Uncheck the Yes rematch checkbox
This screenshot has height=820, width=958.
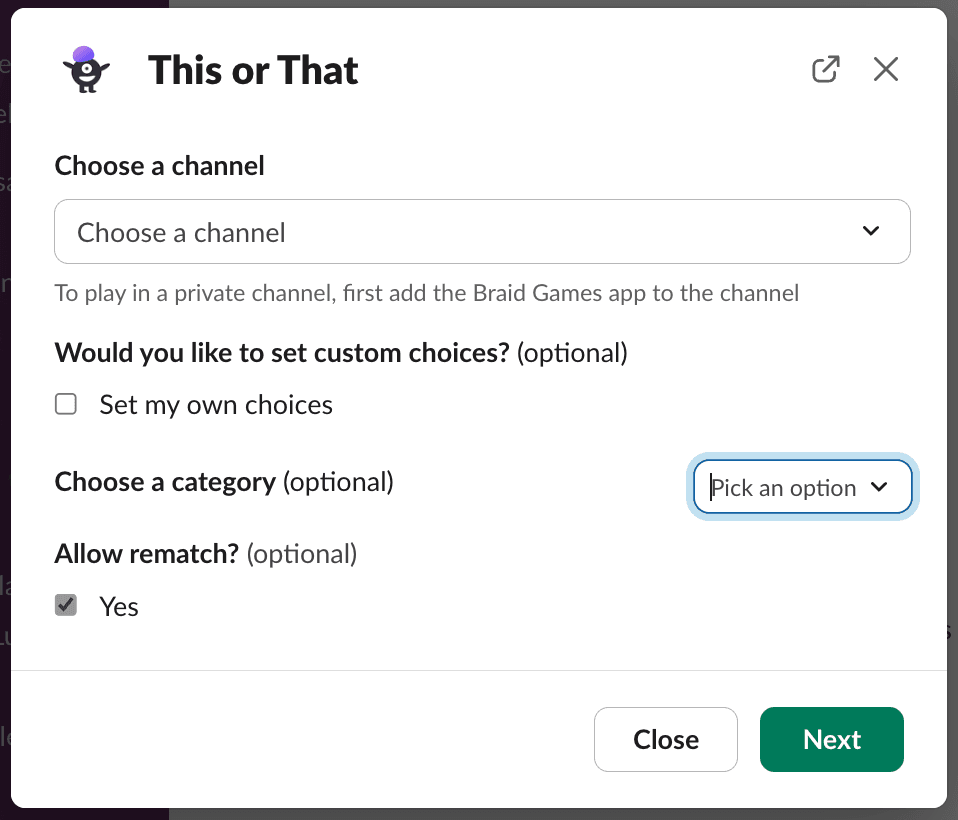[x=66, y=606]
